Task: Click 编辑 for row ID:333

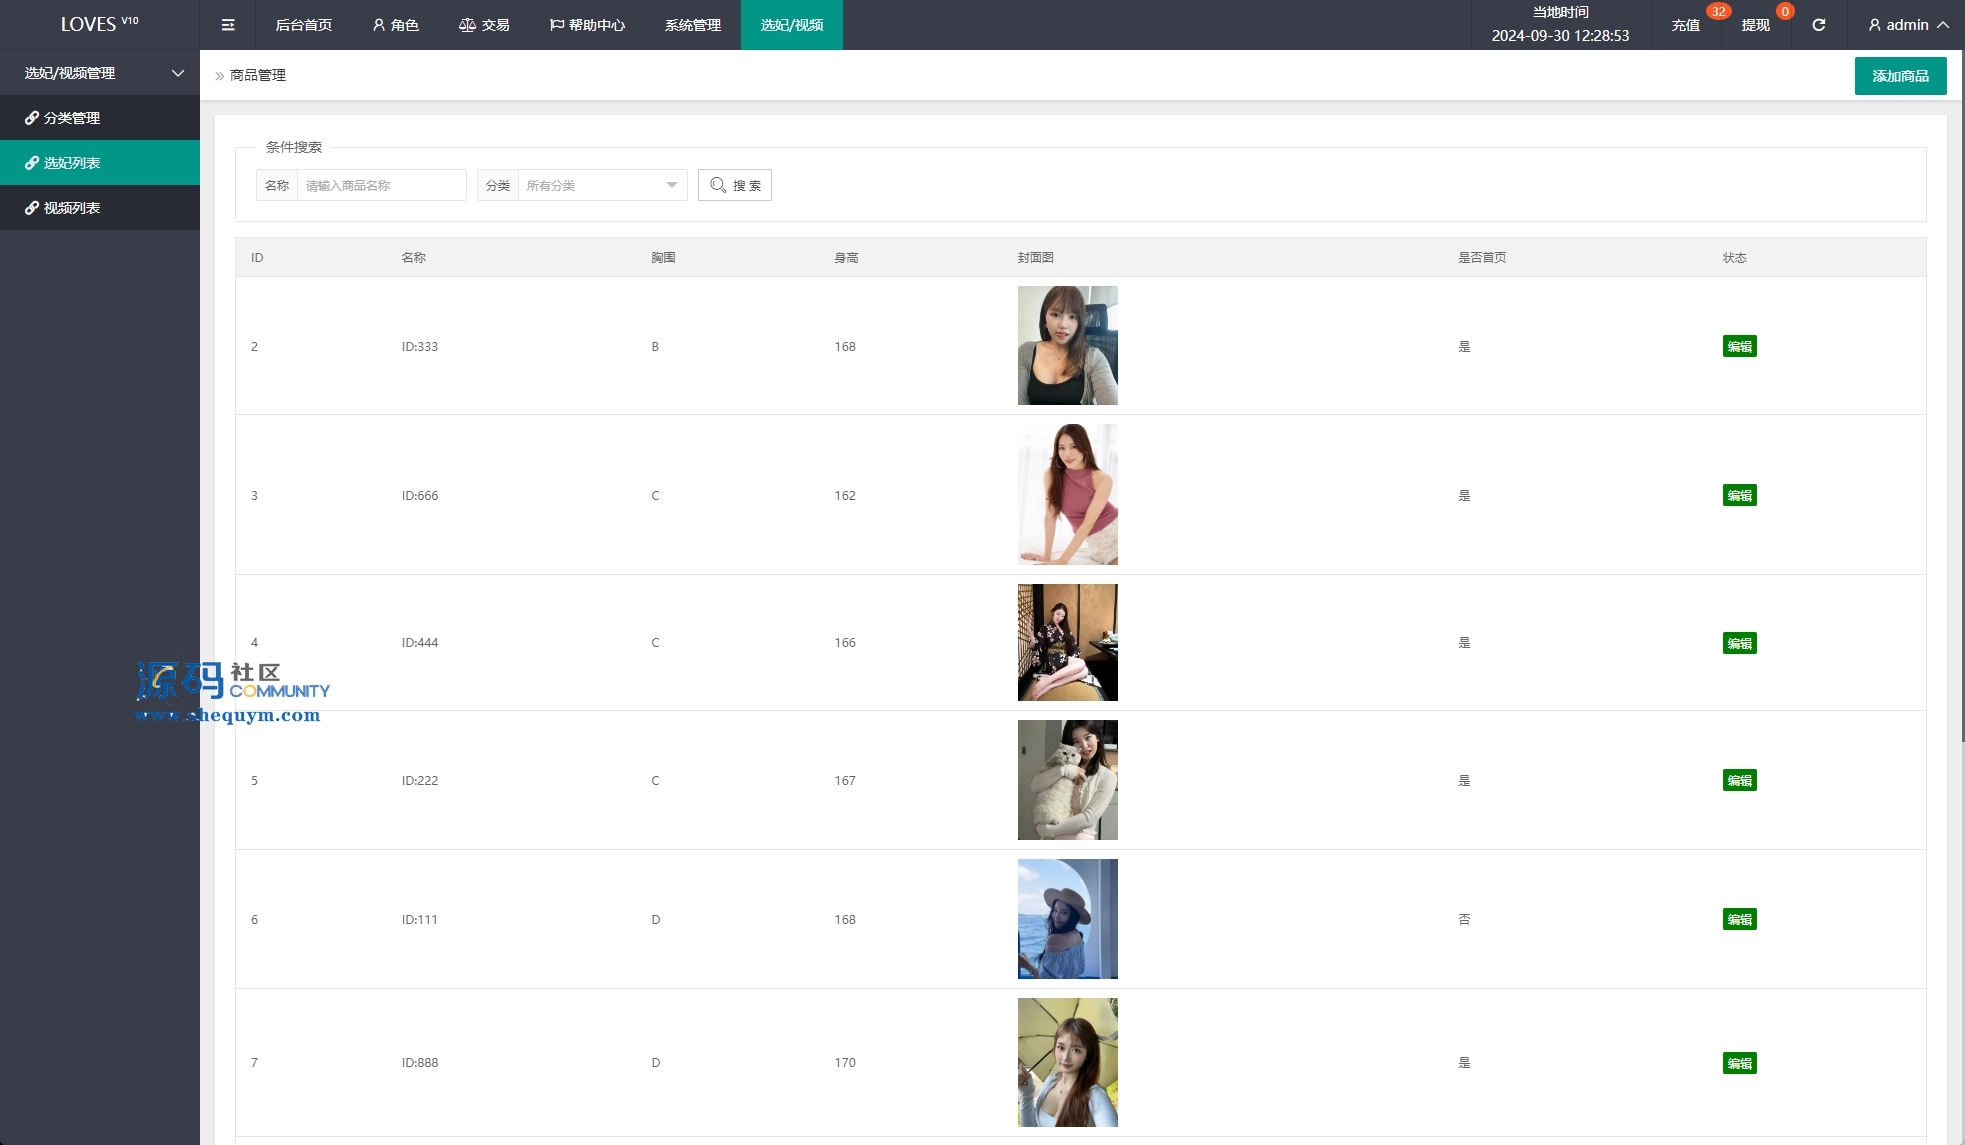Action: (x=1739, y=346)
